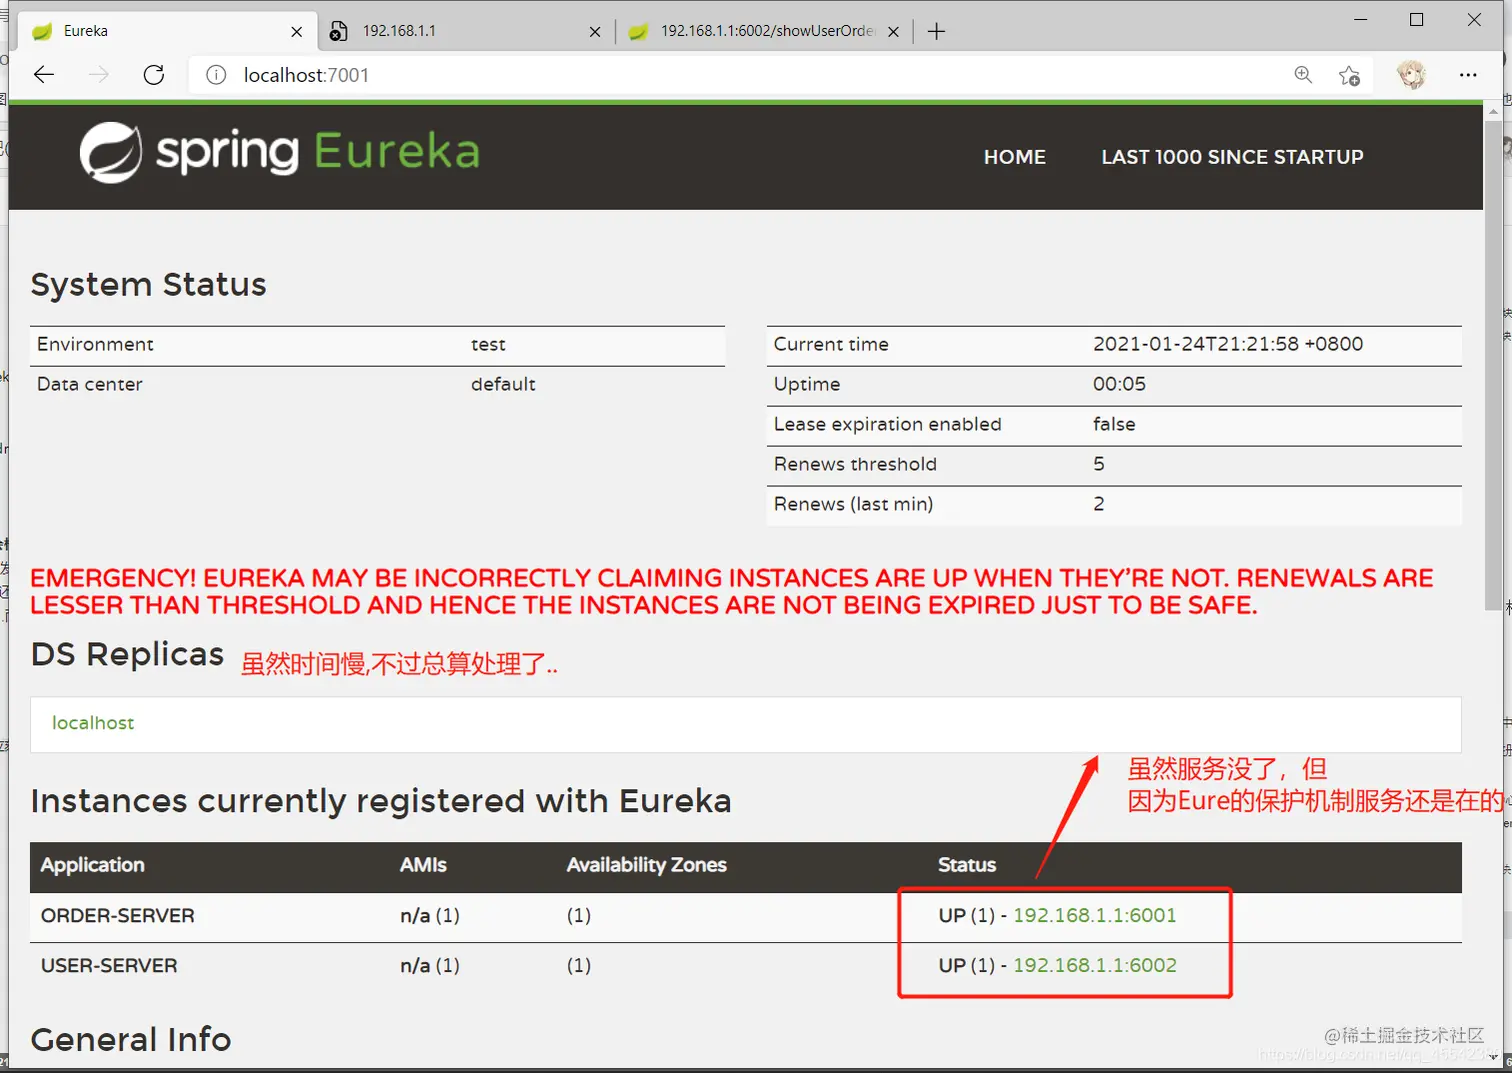Select the Renews threshold value 5
1512x1073 pixels.
(1099, 464)
